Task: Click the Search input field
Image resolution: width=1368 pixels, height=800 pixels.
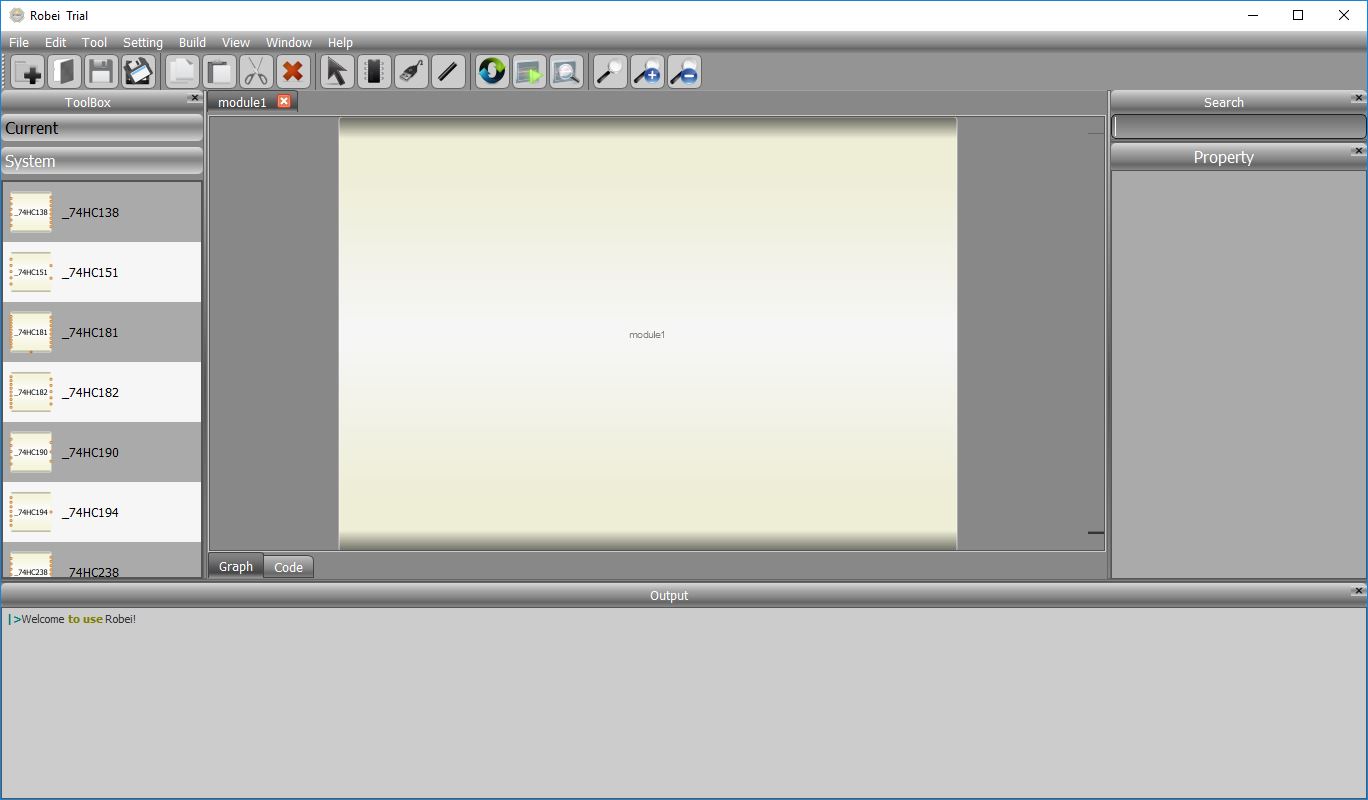Action: coord(1239,126)
